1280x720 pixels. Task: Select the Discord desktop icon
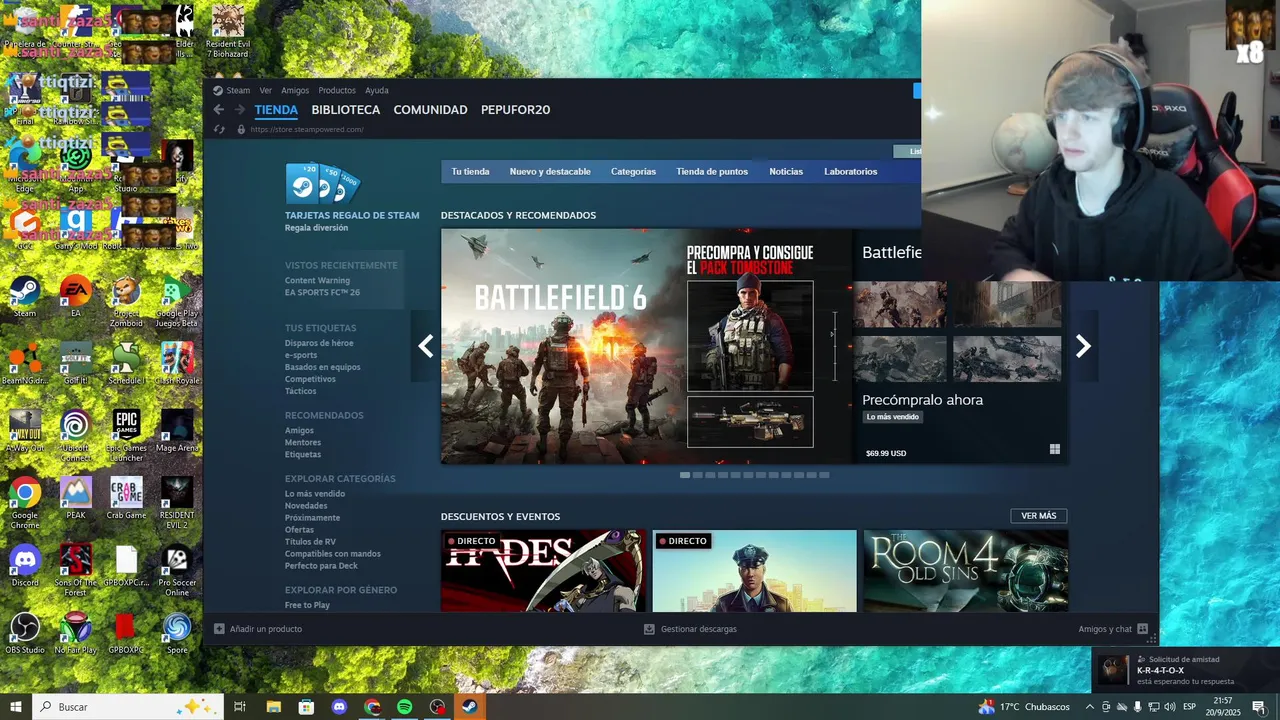click(25, 565)
